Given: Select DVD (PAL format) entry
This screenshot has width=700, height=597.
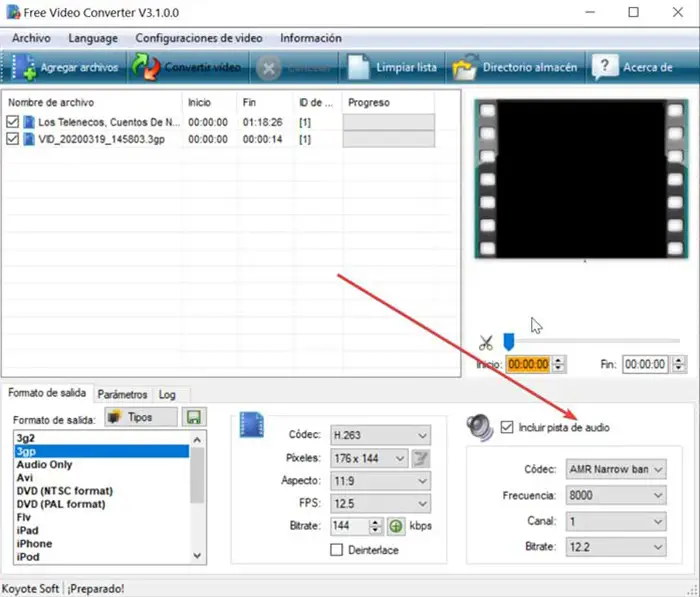Looking at the screenshot, I should (x=102, y=504).
